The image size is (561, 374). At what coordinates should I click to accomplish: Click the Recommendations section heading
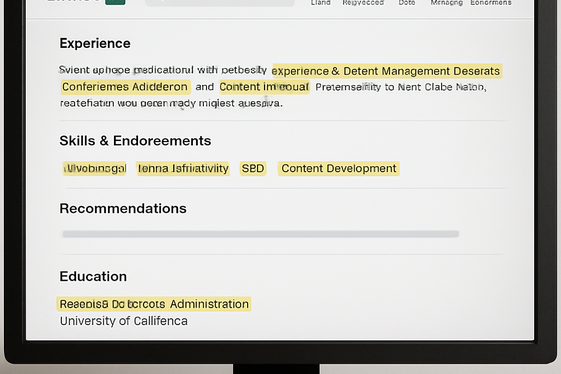tap(123, 208)
